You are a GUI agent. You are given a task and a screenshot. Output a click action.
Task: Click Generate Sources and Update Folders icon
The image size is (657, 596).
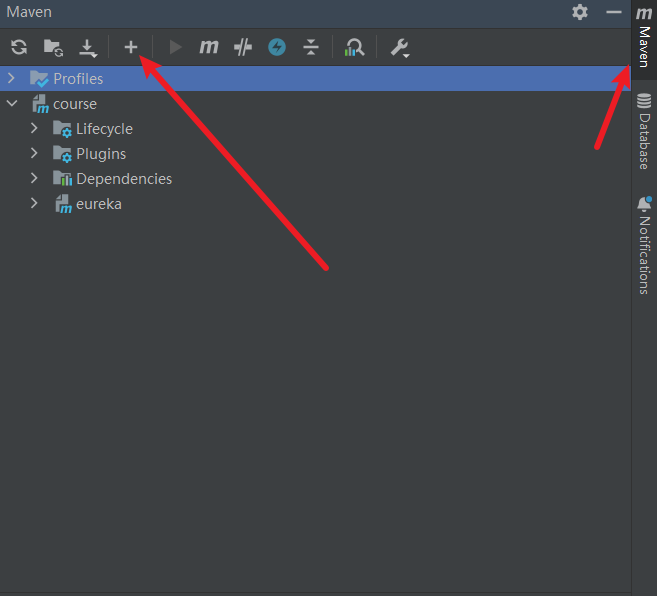tap(53, 47)
